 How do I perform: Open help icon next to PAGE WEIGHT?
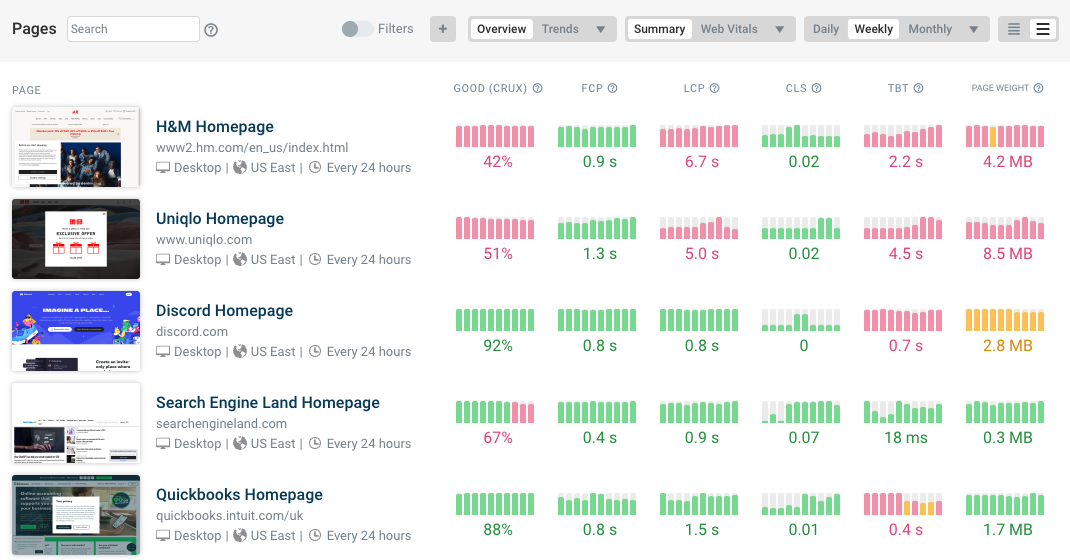coord(1038,88)
